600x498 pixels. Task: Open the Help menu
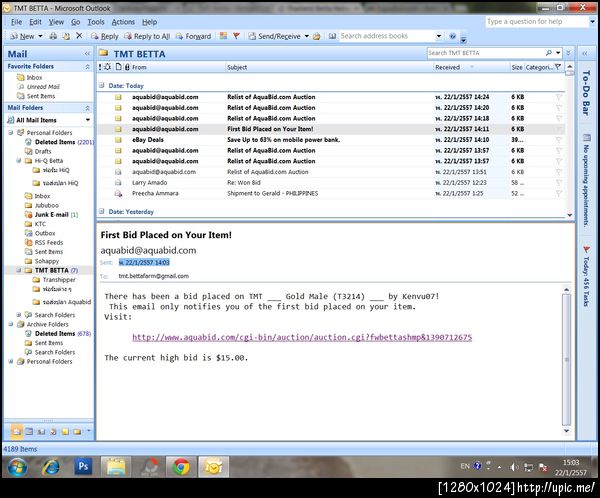click(x=150, y=22)
